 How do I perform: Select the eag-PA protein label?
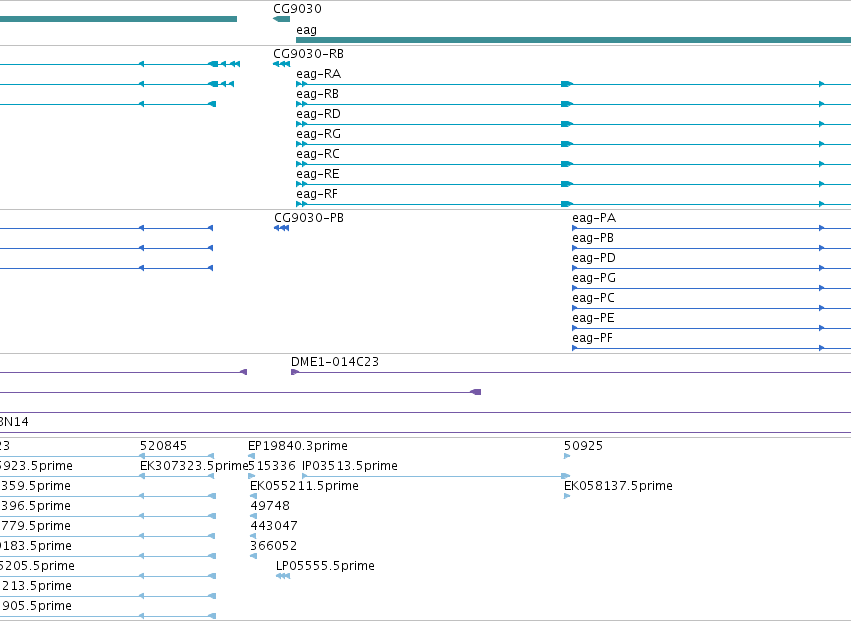pyautogui.click(x=594, y=218)
